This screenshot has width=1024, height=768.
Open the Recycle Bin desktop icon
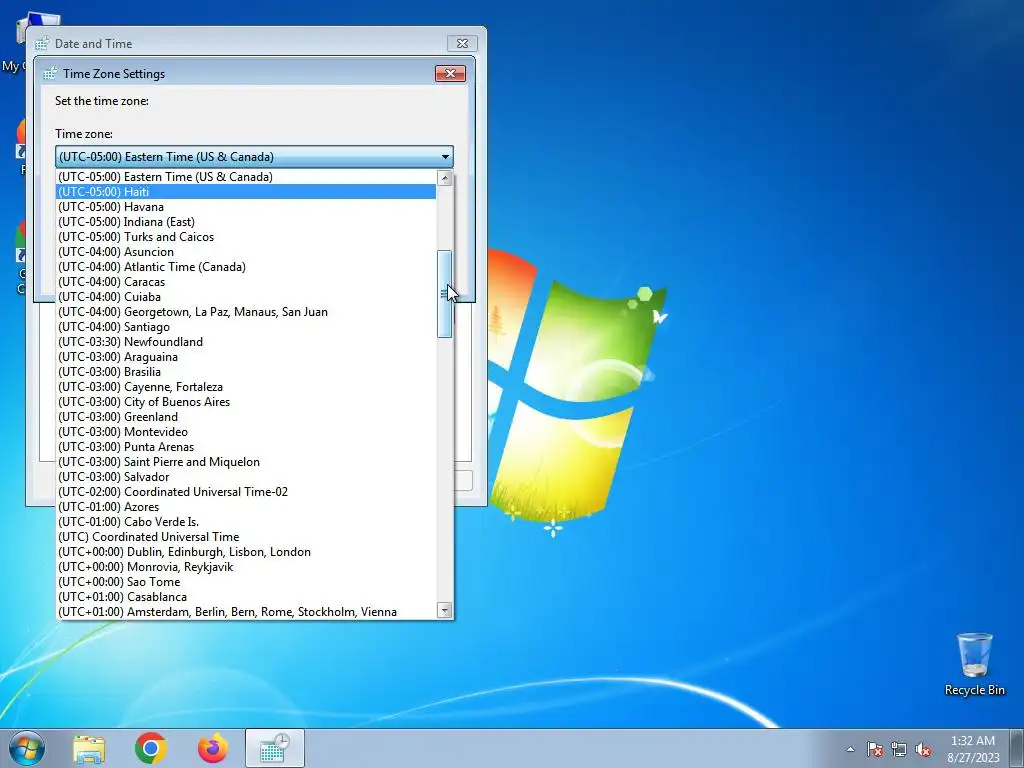coord(974,664)
